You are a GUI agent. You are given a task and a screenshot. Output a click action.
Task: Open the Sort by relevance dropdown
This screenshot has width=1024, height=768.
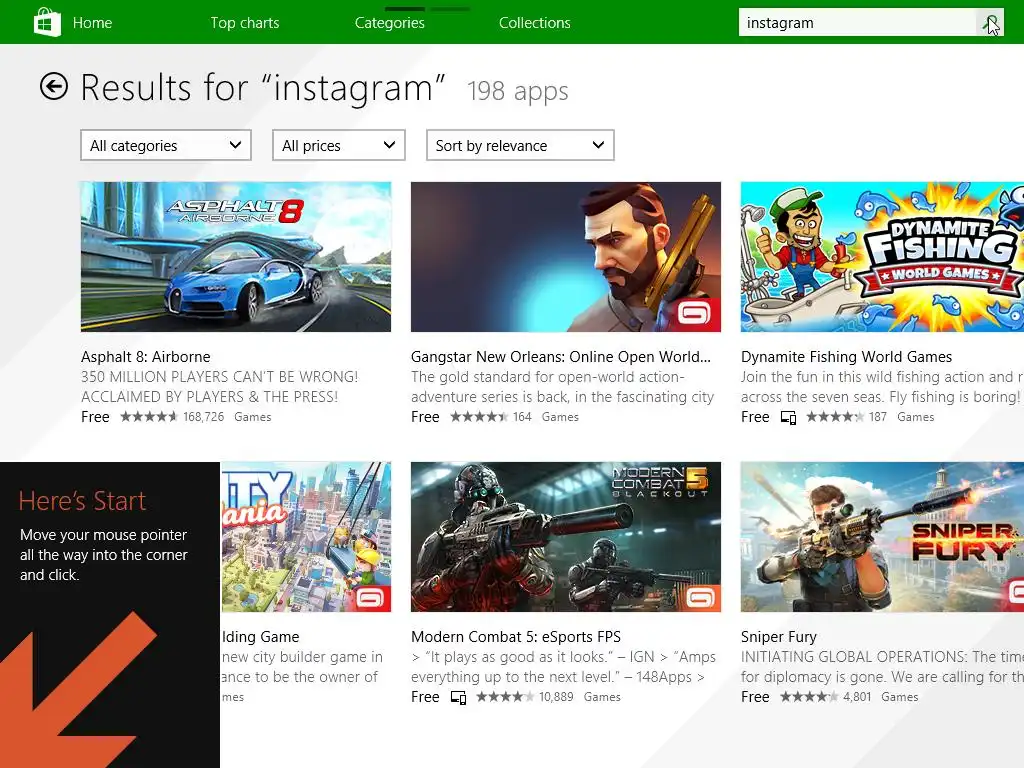520,145
